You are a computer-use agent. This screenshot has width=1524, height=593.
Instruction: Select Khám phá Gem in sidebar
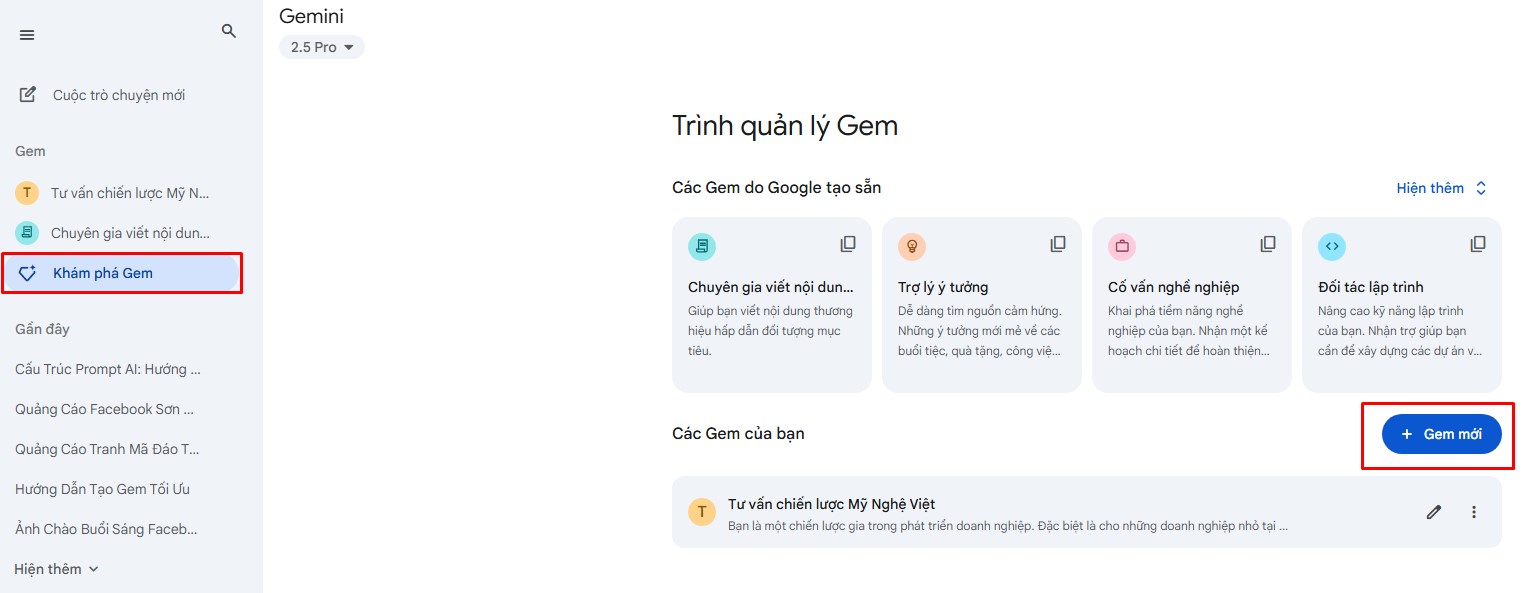click(x=122, y=273)
